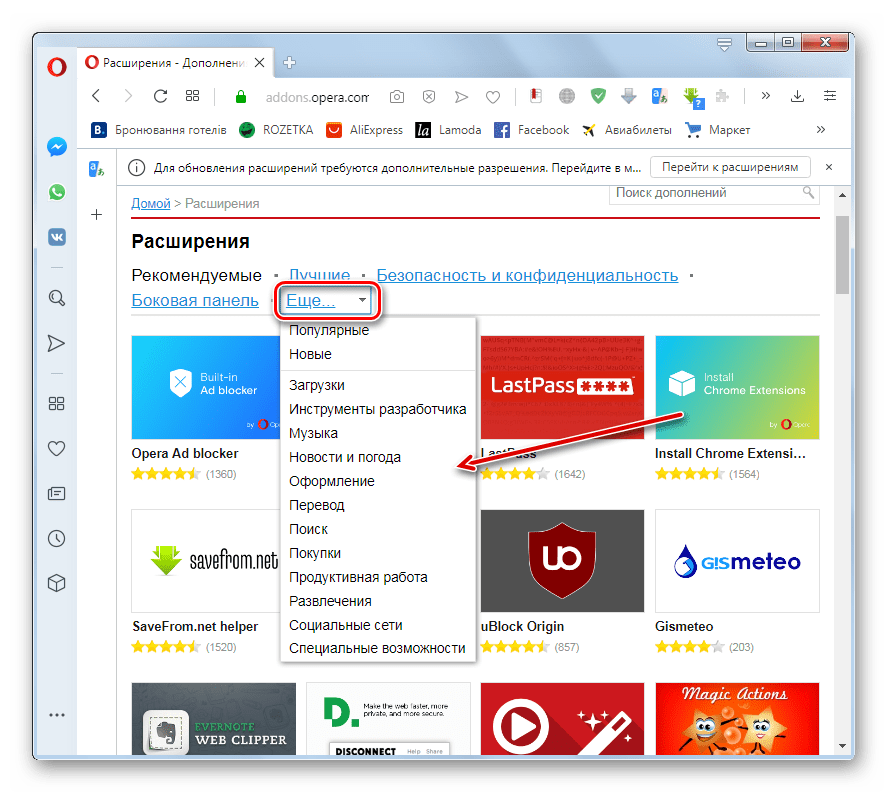Screen dimensions: 888x793
Task: Open sidebar settings three dots
Action: tap(57, 715)
